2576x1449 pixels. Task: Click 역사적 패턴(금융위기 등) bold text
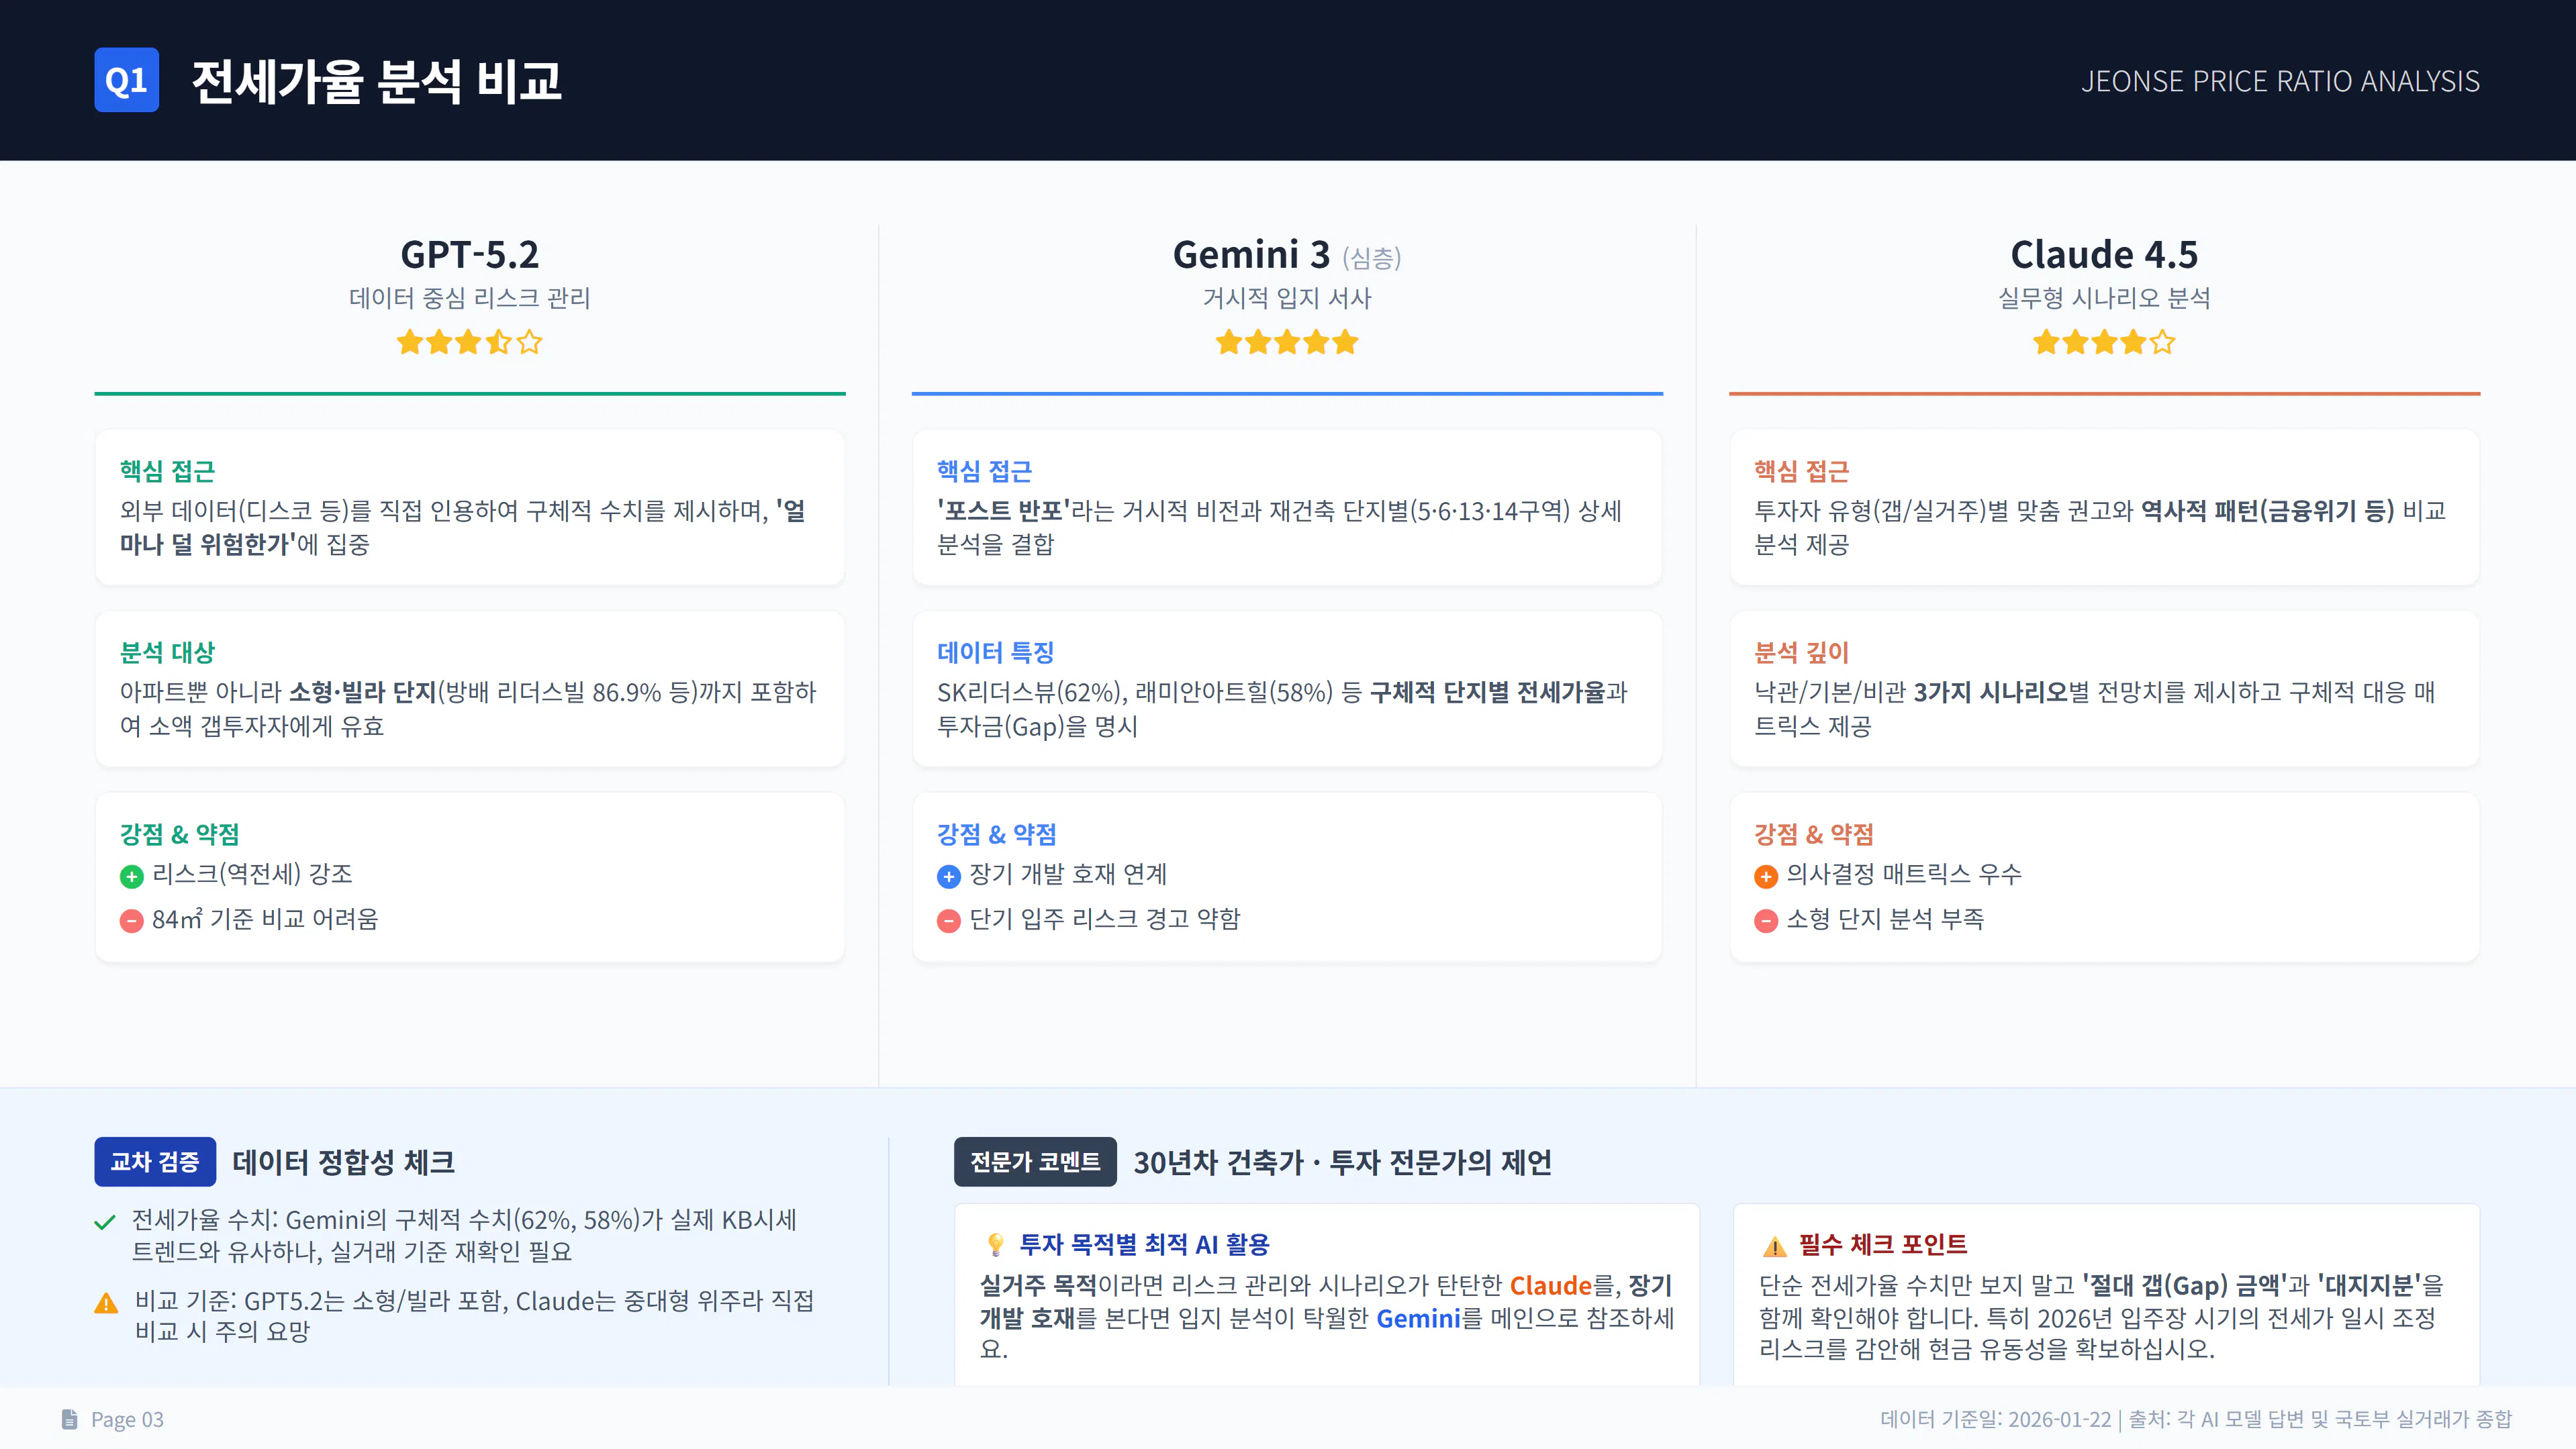2268,512
